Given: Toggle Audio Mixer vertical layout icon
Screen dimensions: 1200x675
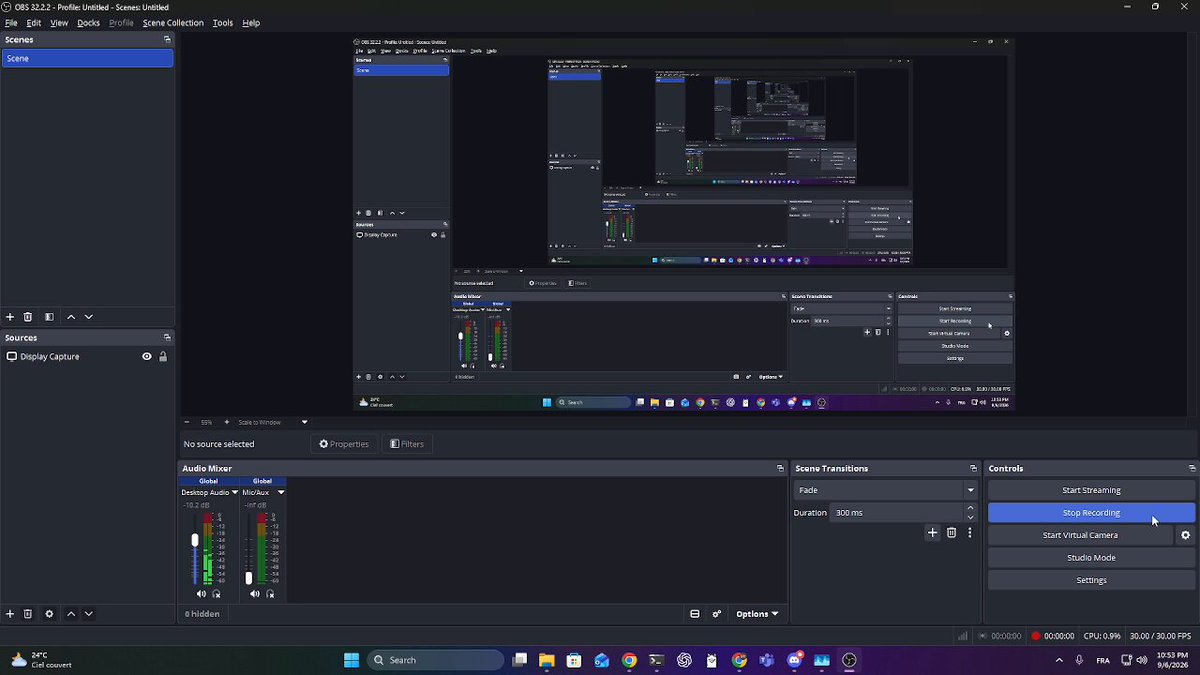Looking at the screenshot, I should point(695,614).
